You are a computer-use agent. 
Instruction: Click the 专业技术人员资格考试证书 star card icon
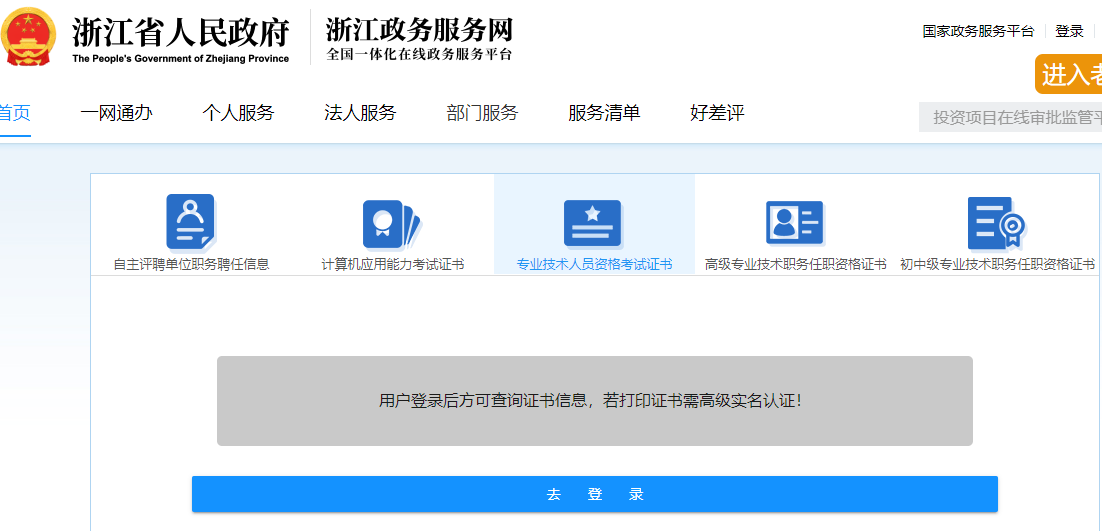(x=592, y=223)
